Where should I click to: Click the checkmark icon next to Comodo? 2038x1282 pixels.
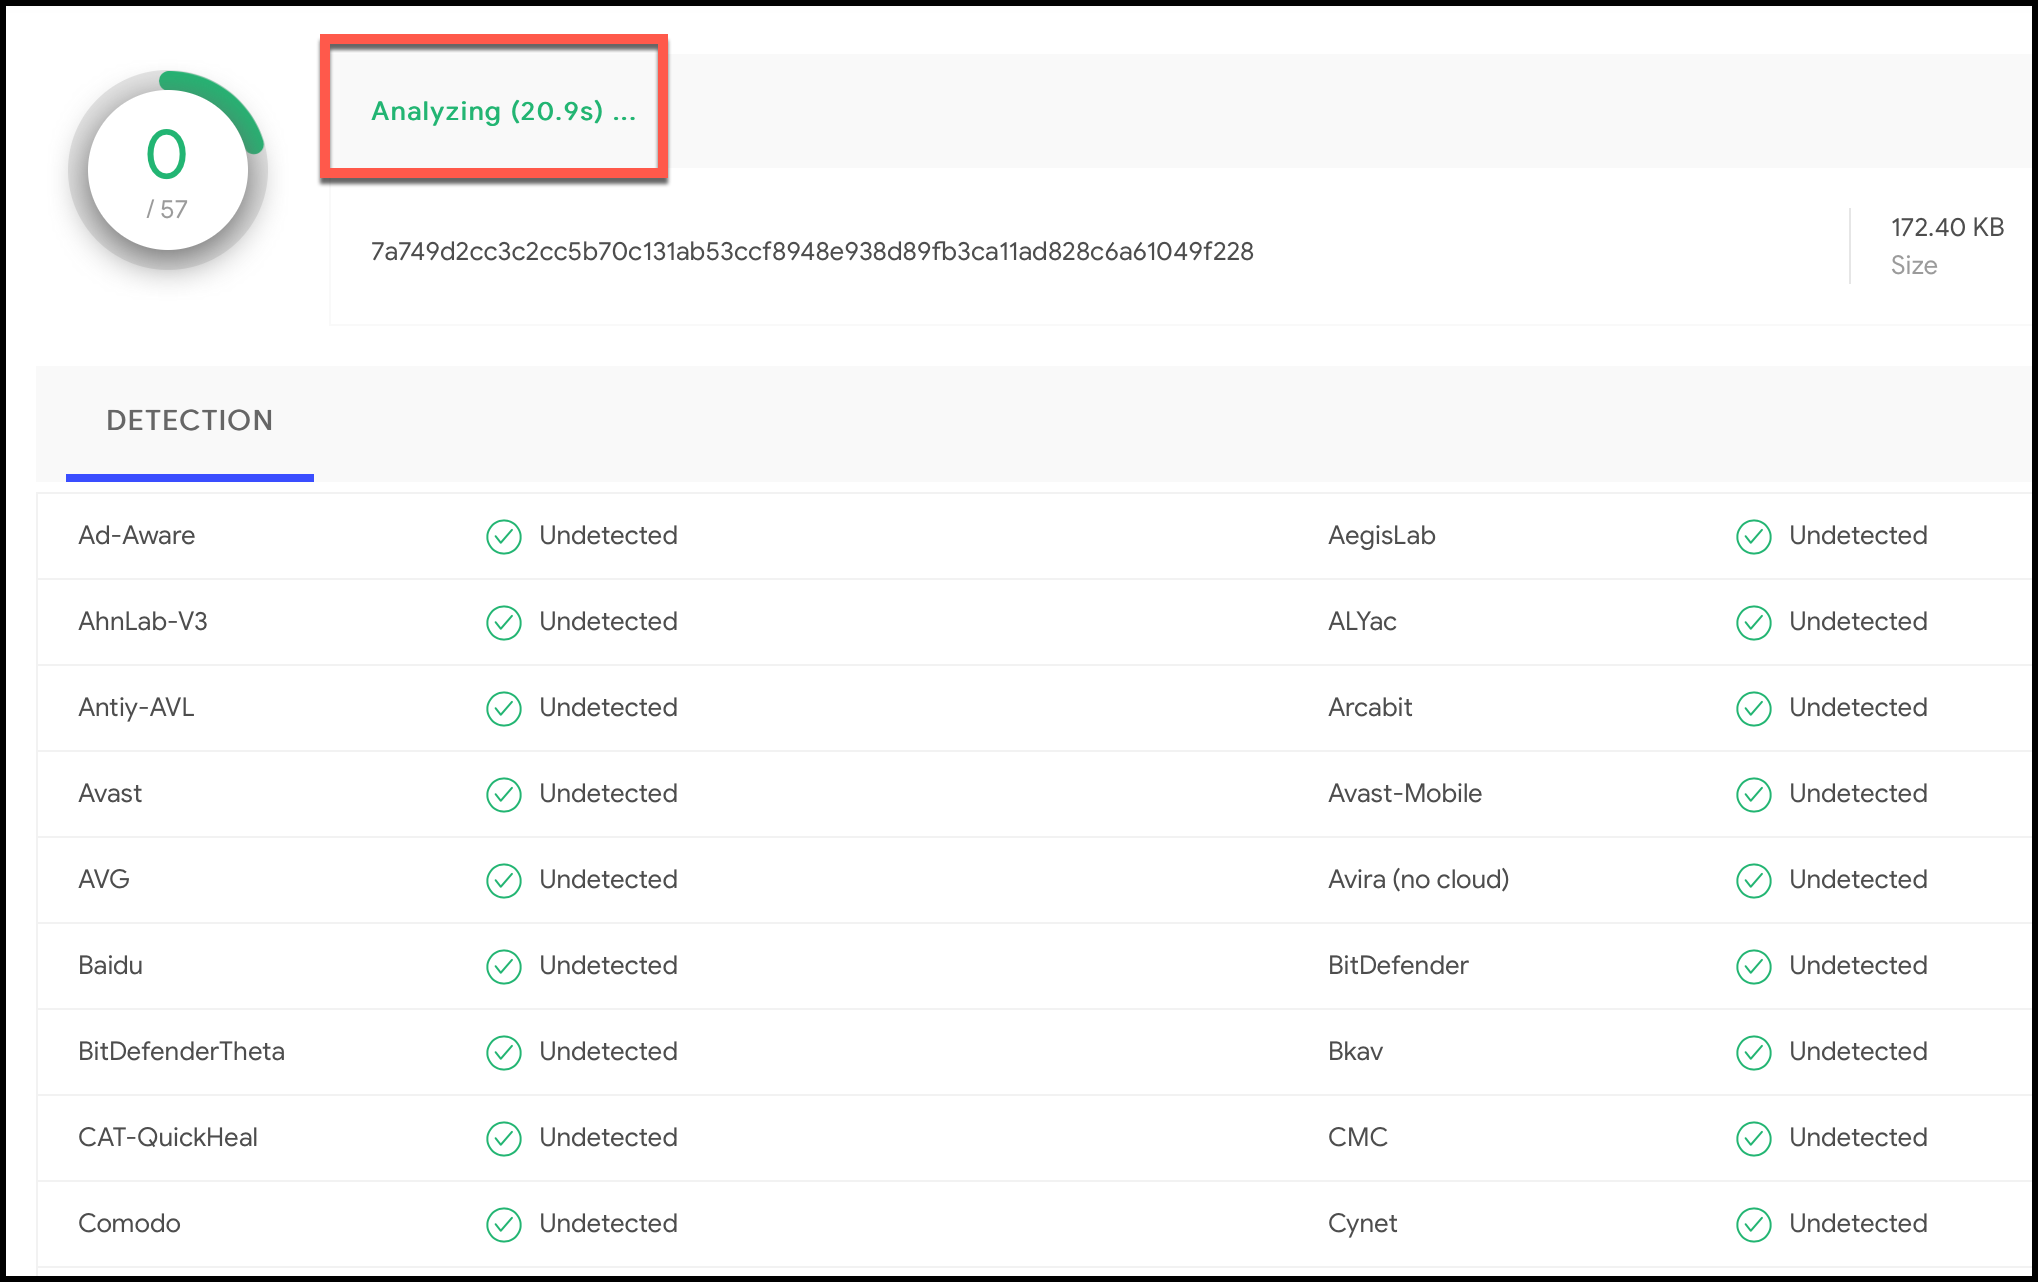(504, 1225)
